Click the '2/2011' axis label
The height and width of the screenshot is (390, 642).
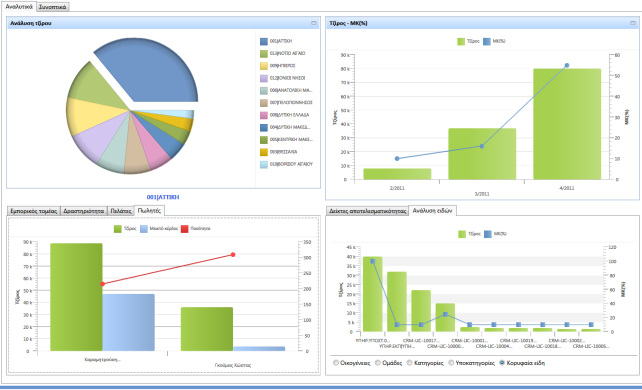397,188
